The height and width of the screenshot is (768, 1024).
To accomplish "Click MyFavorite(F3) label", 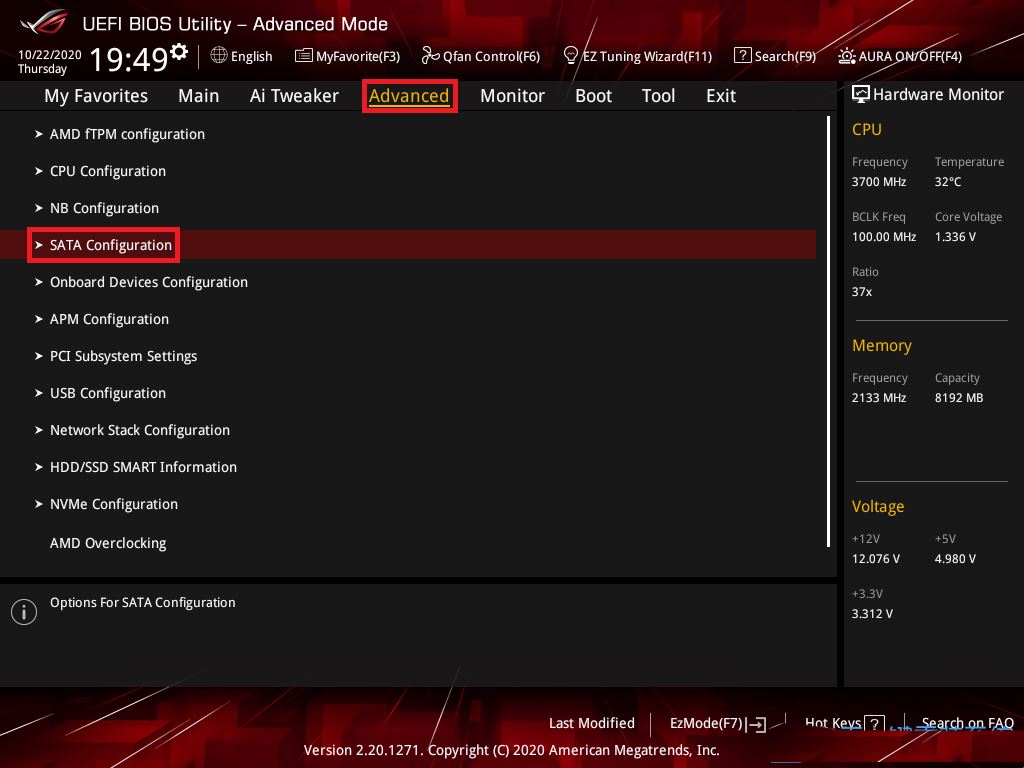I will click(x=358, y=56).
